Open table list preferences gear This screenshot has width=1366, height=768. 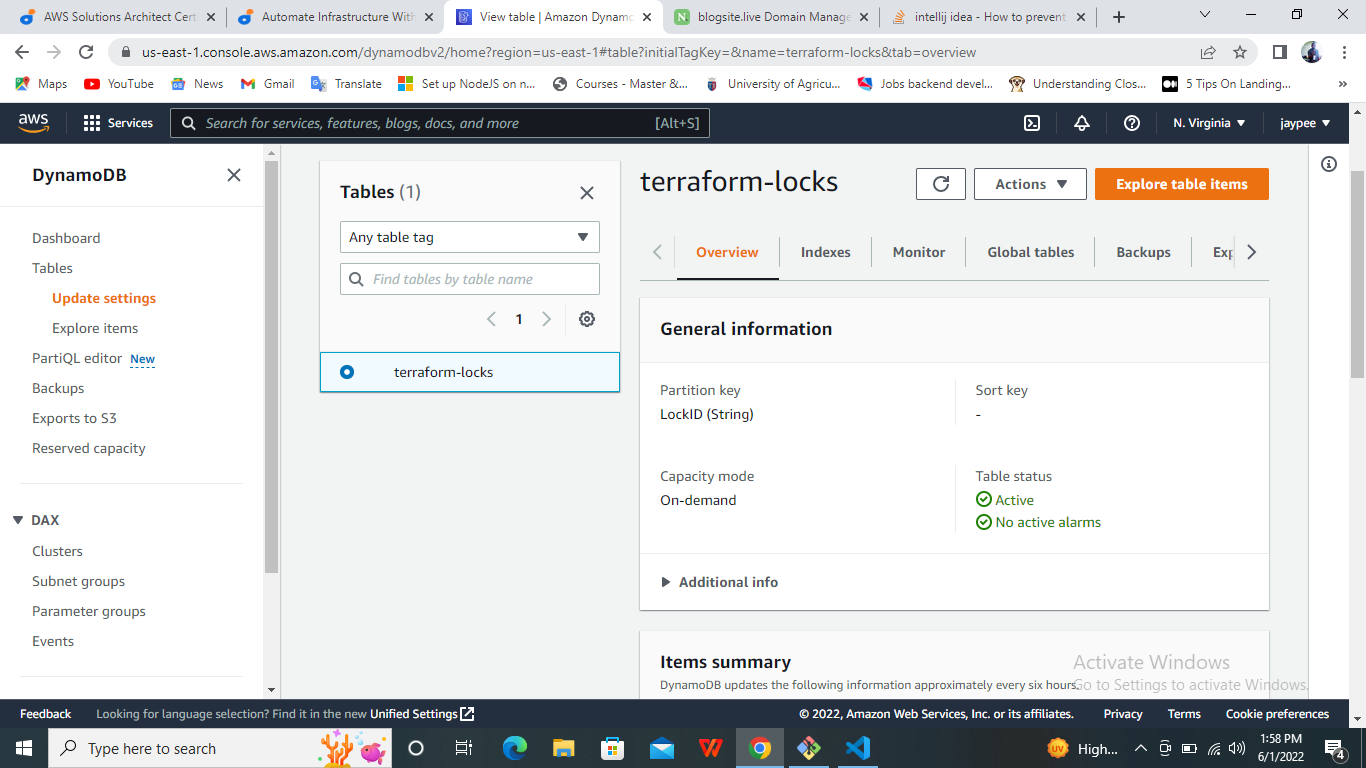tap(586, 318)
